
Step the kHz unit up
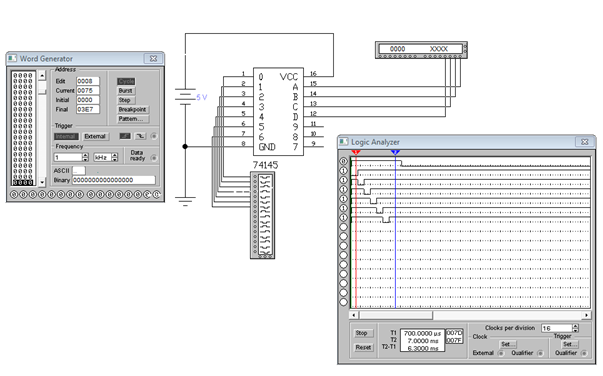pyautogui.click(x=115, y=155)
